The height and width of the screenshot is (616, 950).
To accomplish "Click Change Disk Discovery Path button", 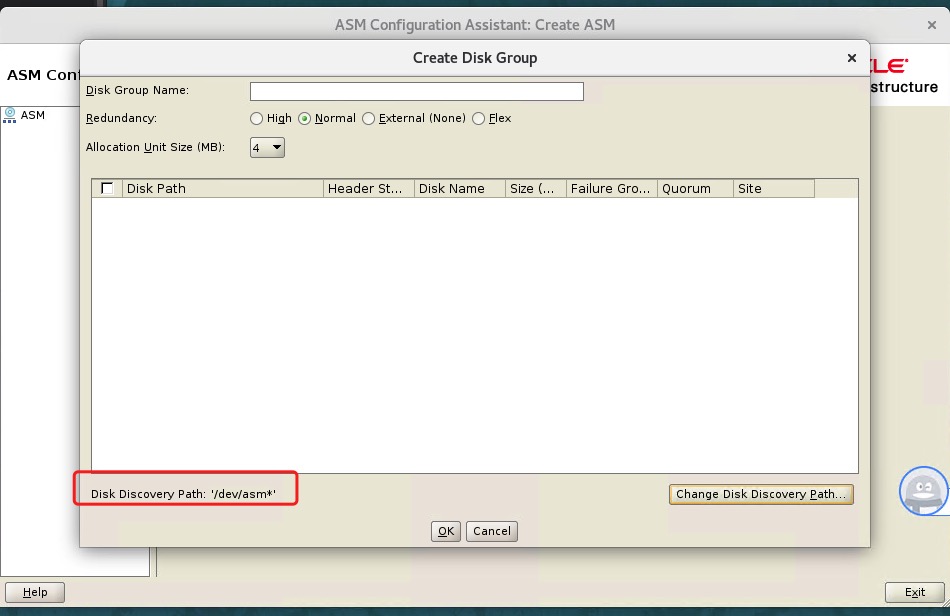I will pyautogui.click(x=761, y=494).
